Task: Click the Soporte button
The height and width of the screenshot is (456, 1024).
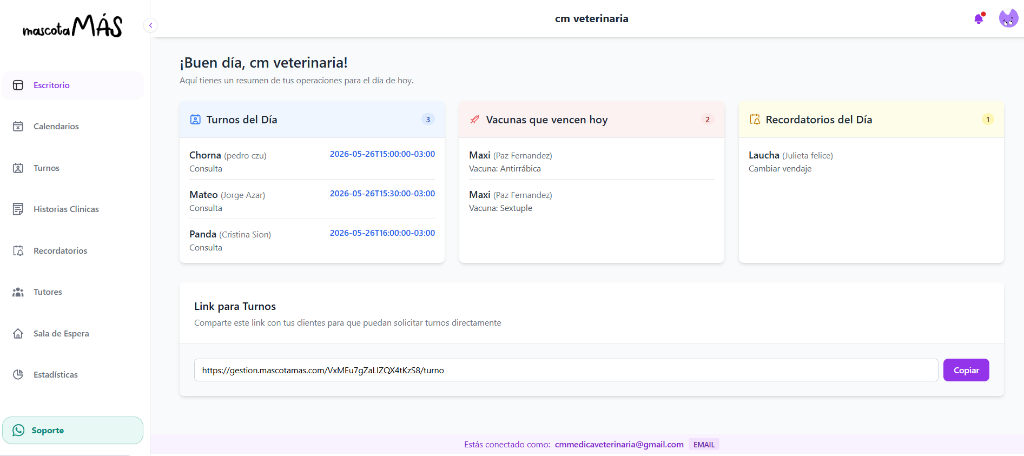Action: pyautogui.click(x=72, y=430)
